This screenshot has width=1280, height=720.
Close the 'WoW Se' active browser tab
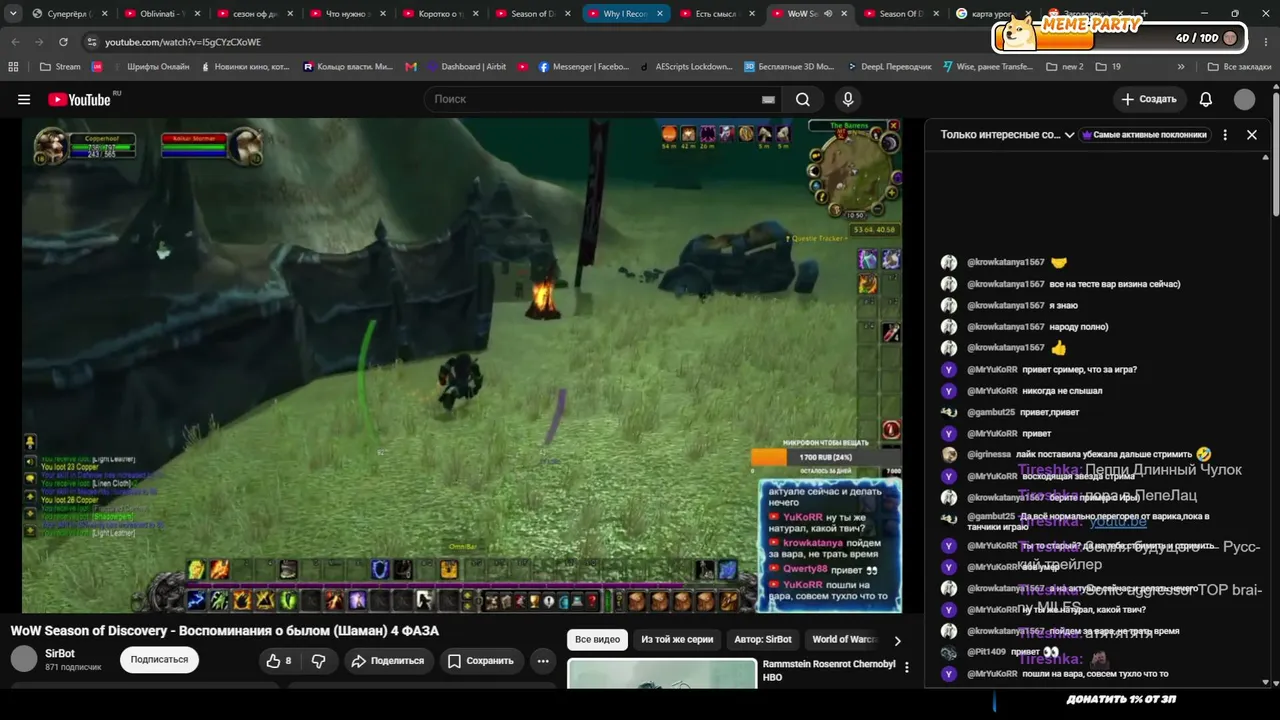pyautogui.click(x=844, y=14)
